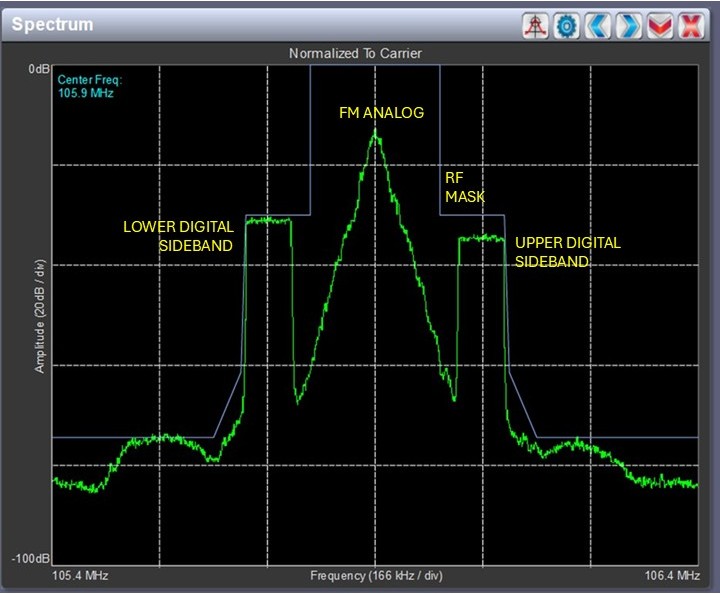The width and height of the screenshot is (720, 594).
Task: Click the Amplitude (20dB / div) axis title
Action: [x=40, y=315]
